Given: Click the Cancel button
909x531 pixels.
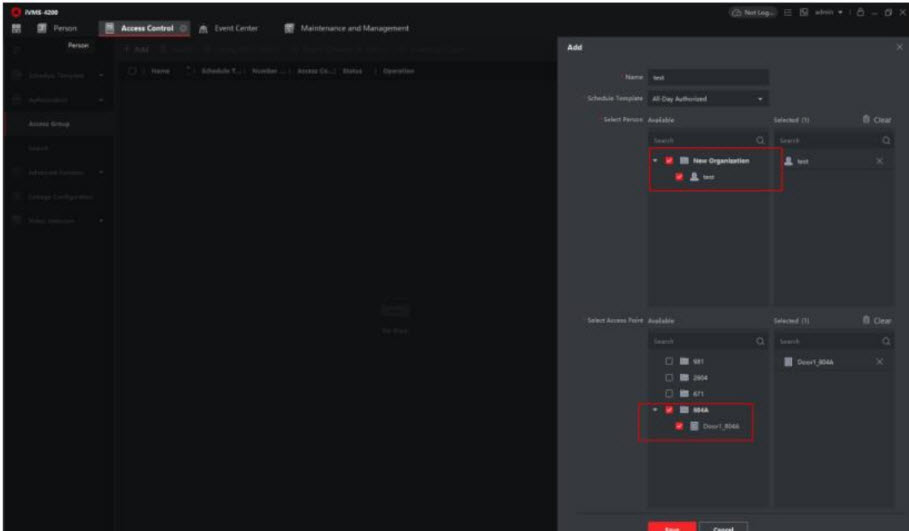Looking at the screenshot, I should [722, 526].
